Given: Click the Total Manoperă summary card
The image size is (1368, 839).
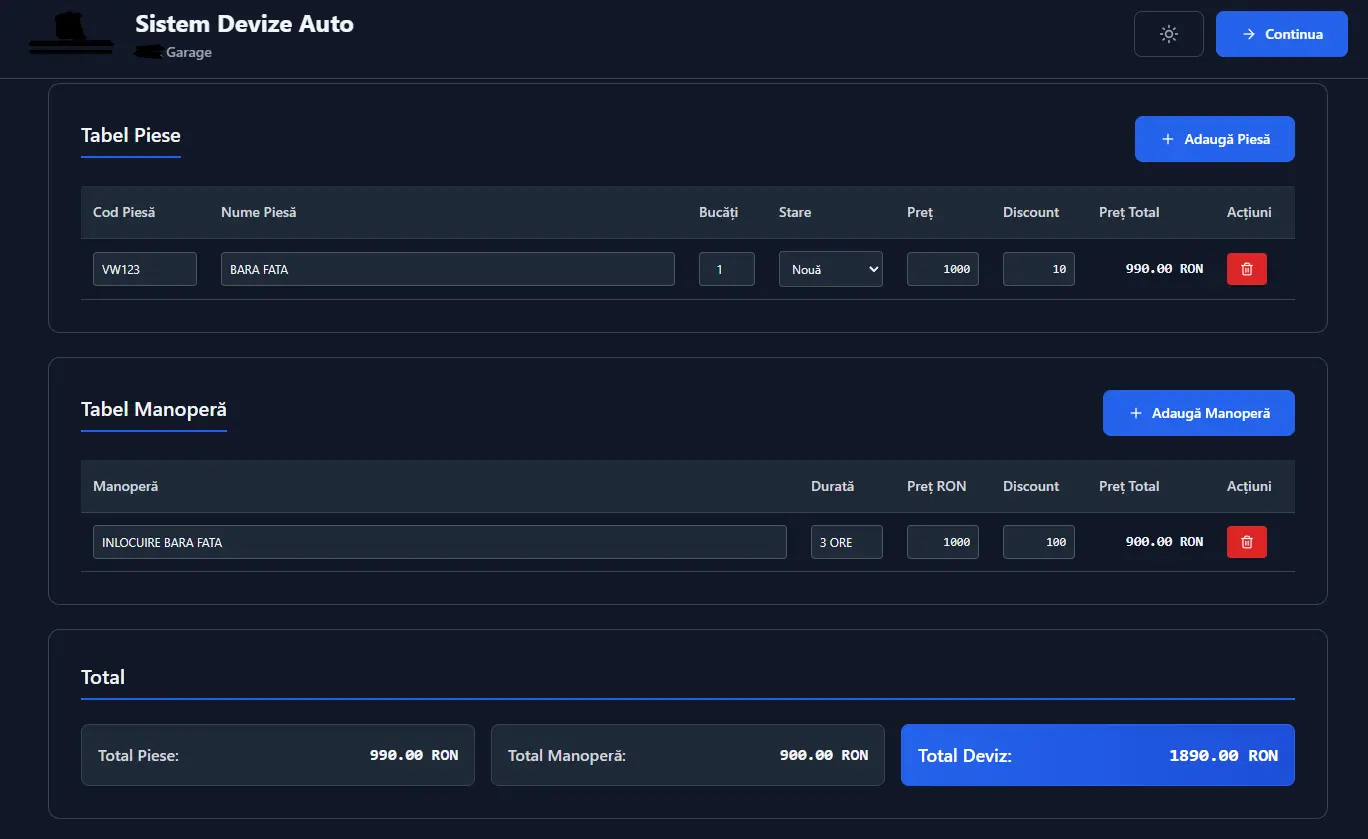Looking at the screenshot, I should tap(687, 755).
